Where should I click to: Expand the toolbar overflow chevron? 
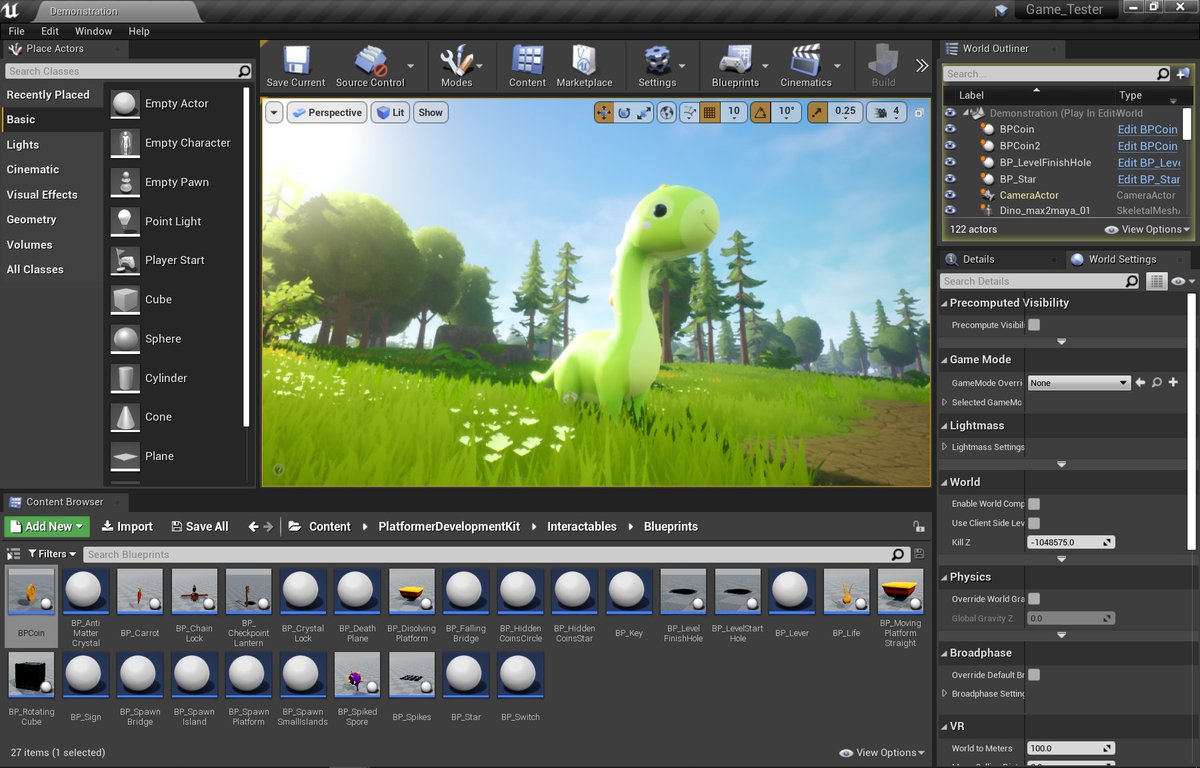(x=921, y=66)
